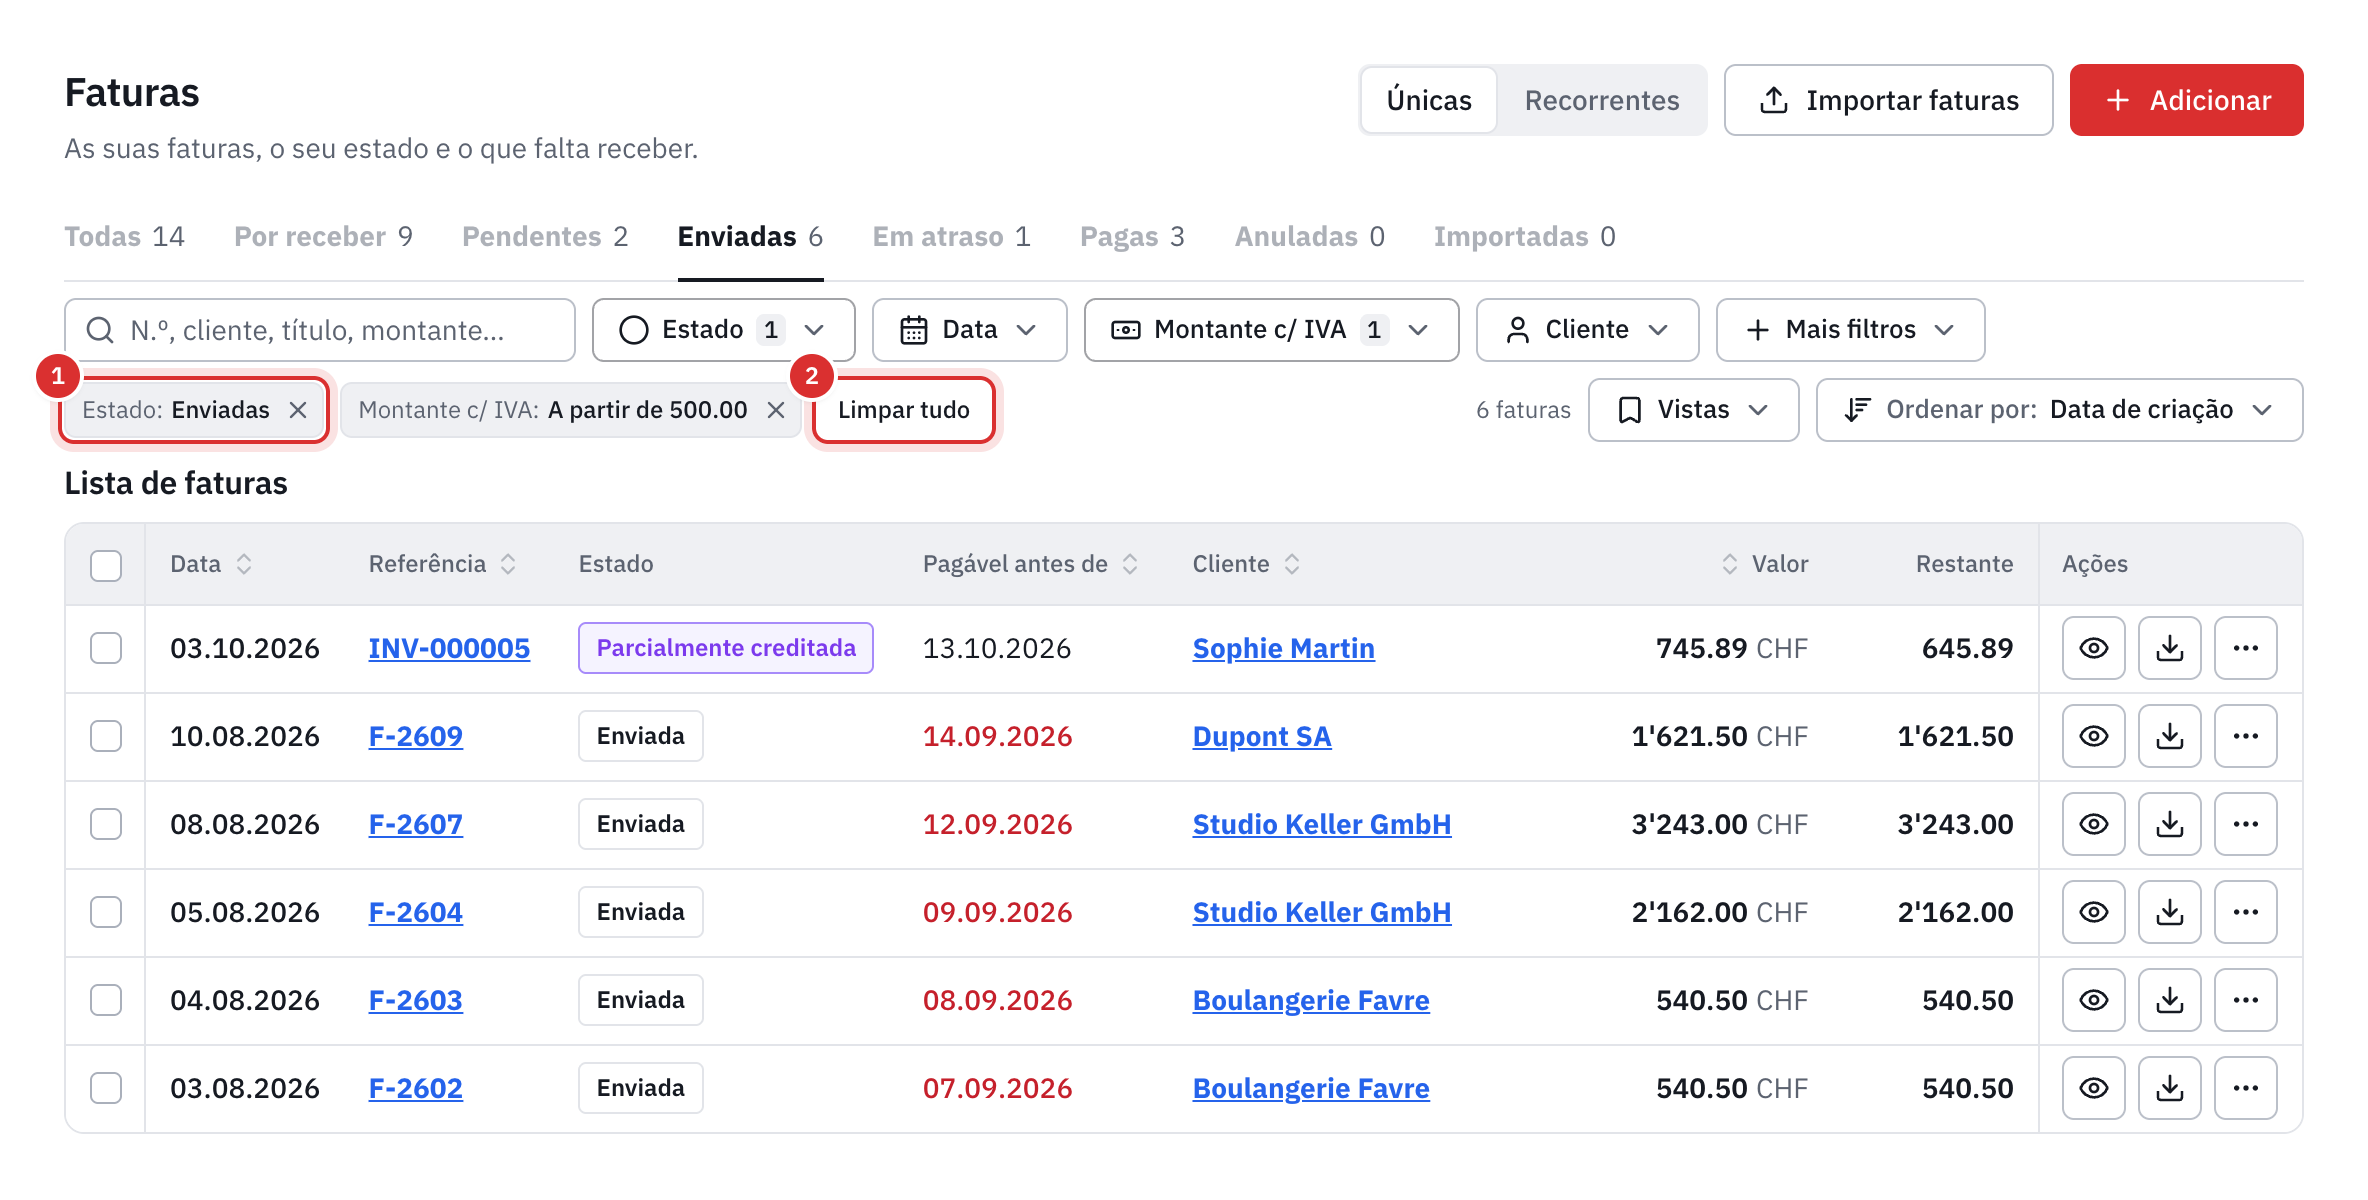The width and height of the screenshot is (2368, 1200).
Task: Click Limpar tudo to clear filters
Action: [x=903, y=410]
